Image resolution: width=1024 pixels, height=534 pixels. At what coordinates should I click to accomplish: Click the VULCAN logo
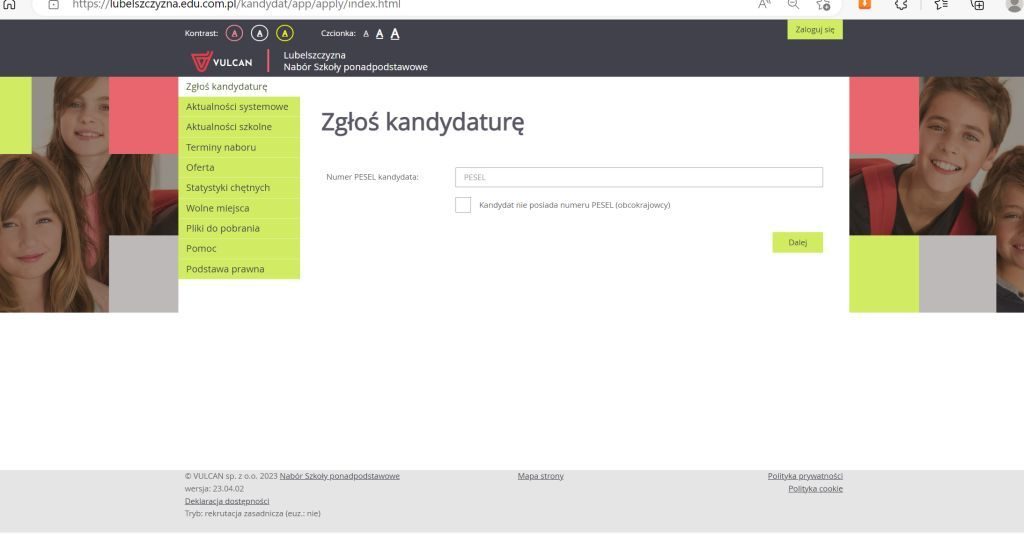click(x=222, y=62)
